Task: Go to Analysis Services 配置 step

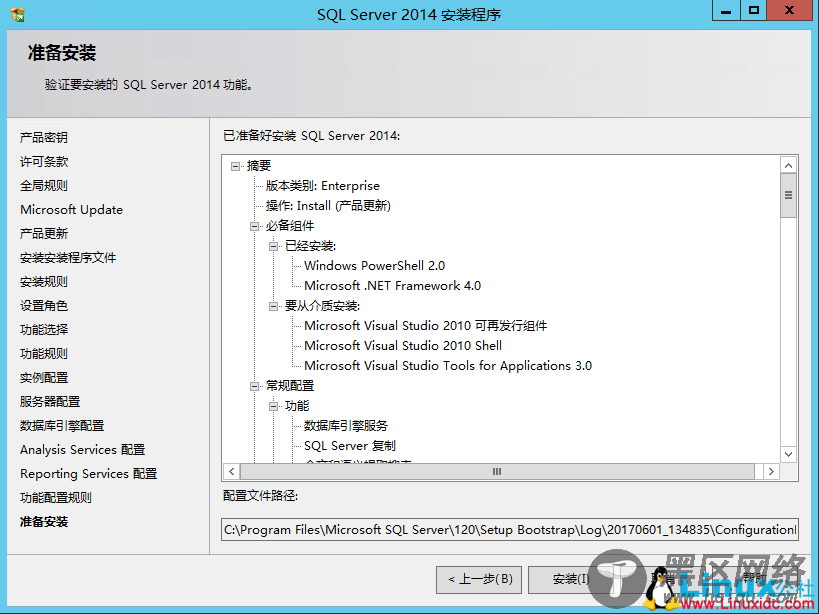Action: [x=83, y=450]
